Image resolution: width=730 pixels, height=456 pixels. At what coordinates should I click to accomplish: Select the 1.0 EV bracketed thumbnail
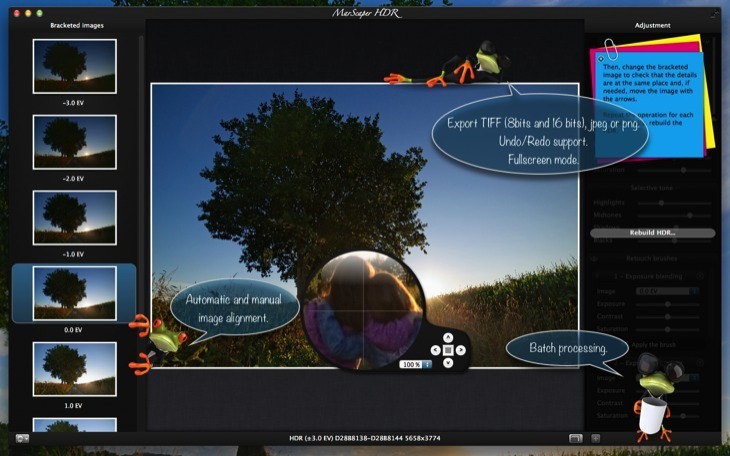[74, 369]
